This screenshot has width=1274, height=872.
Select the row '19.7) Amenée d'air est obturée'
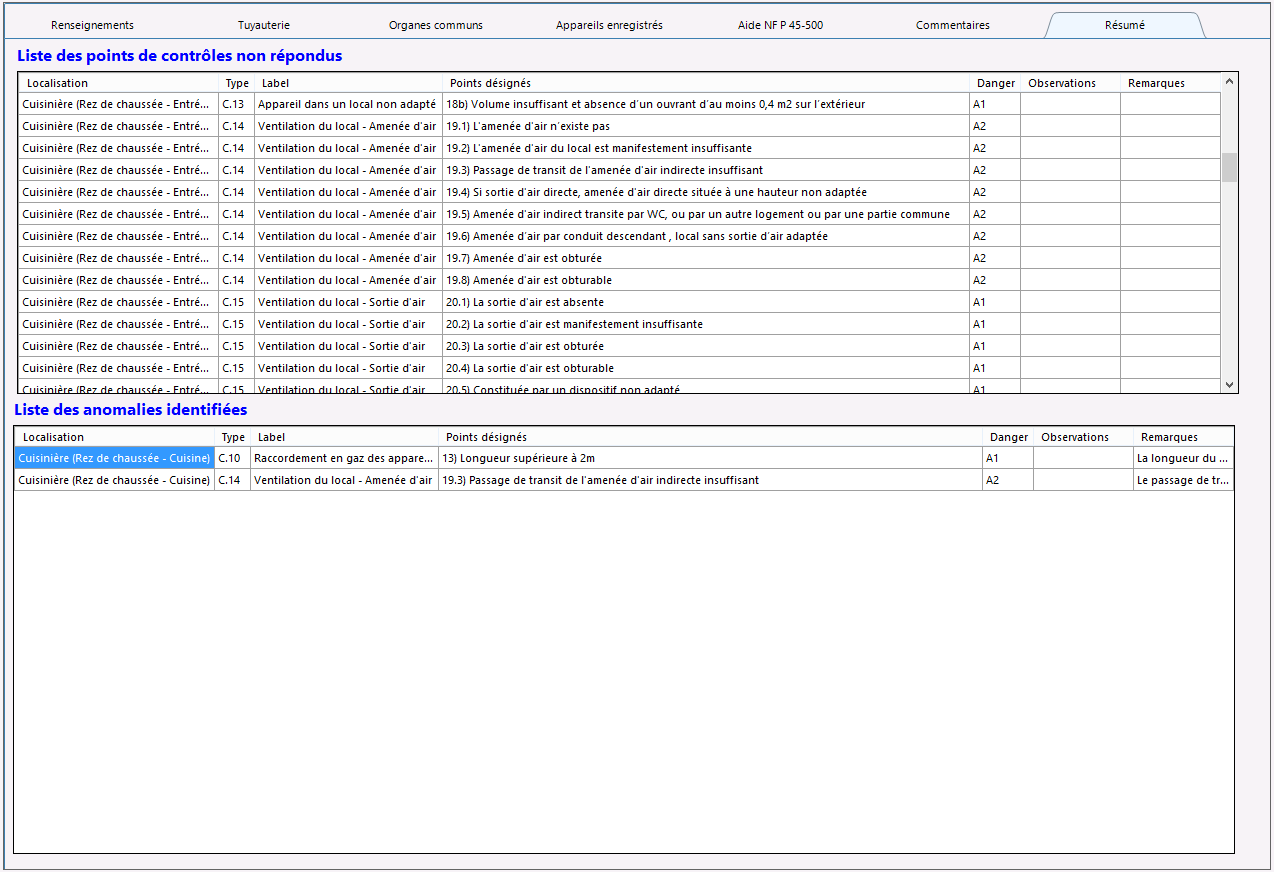tap(620, 258)
